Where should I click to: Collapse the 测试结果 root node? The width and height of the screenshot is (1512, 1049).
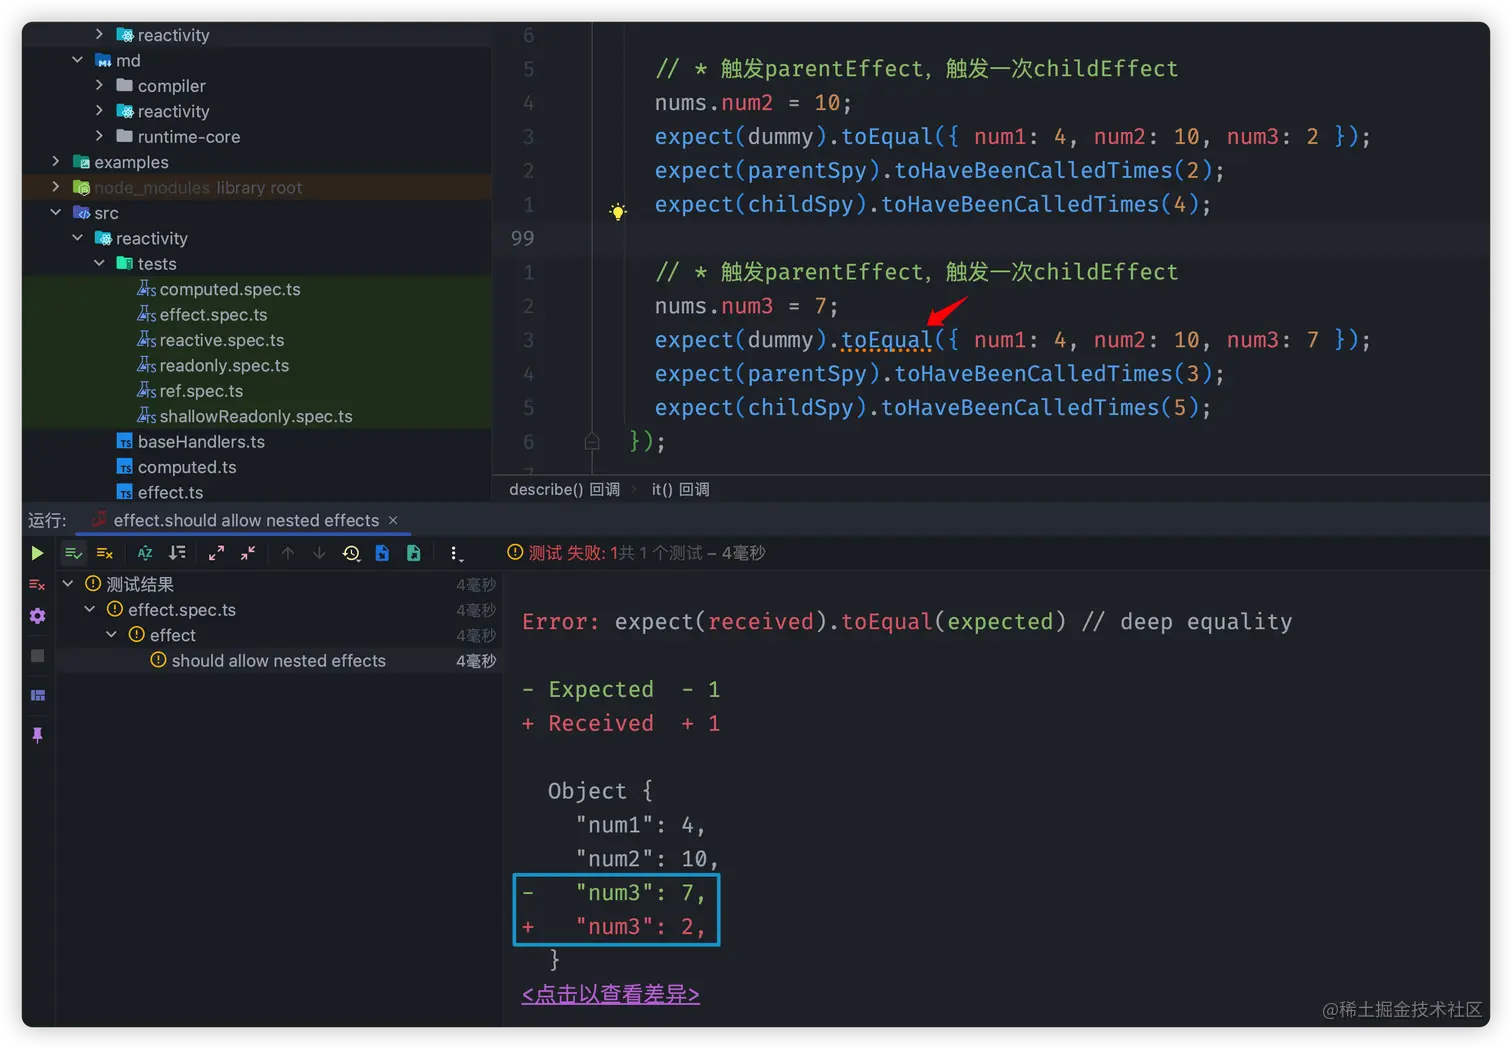[x=68, y=584]
